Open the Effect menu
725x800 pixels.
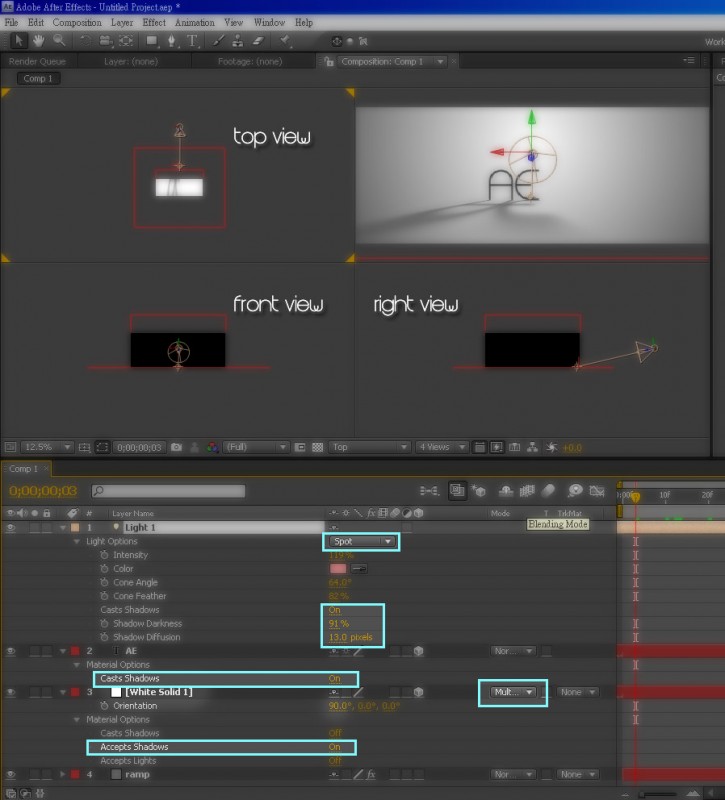[x=154, y=22]
